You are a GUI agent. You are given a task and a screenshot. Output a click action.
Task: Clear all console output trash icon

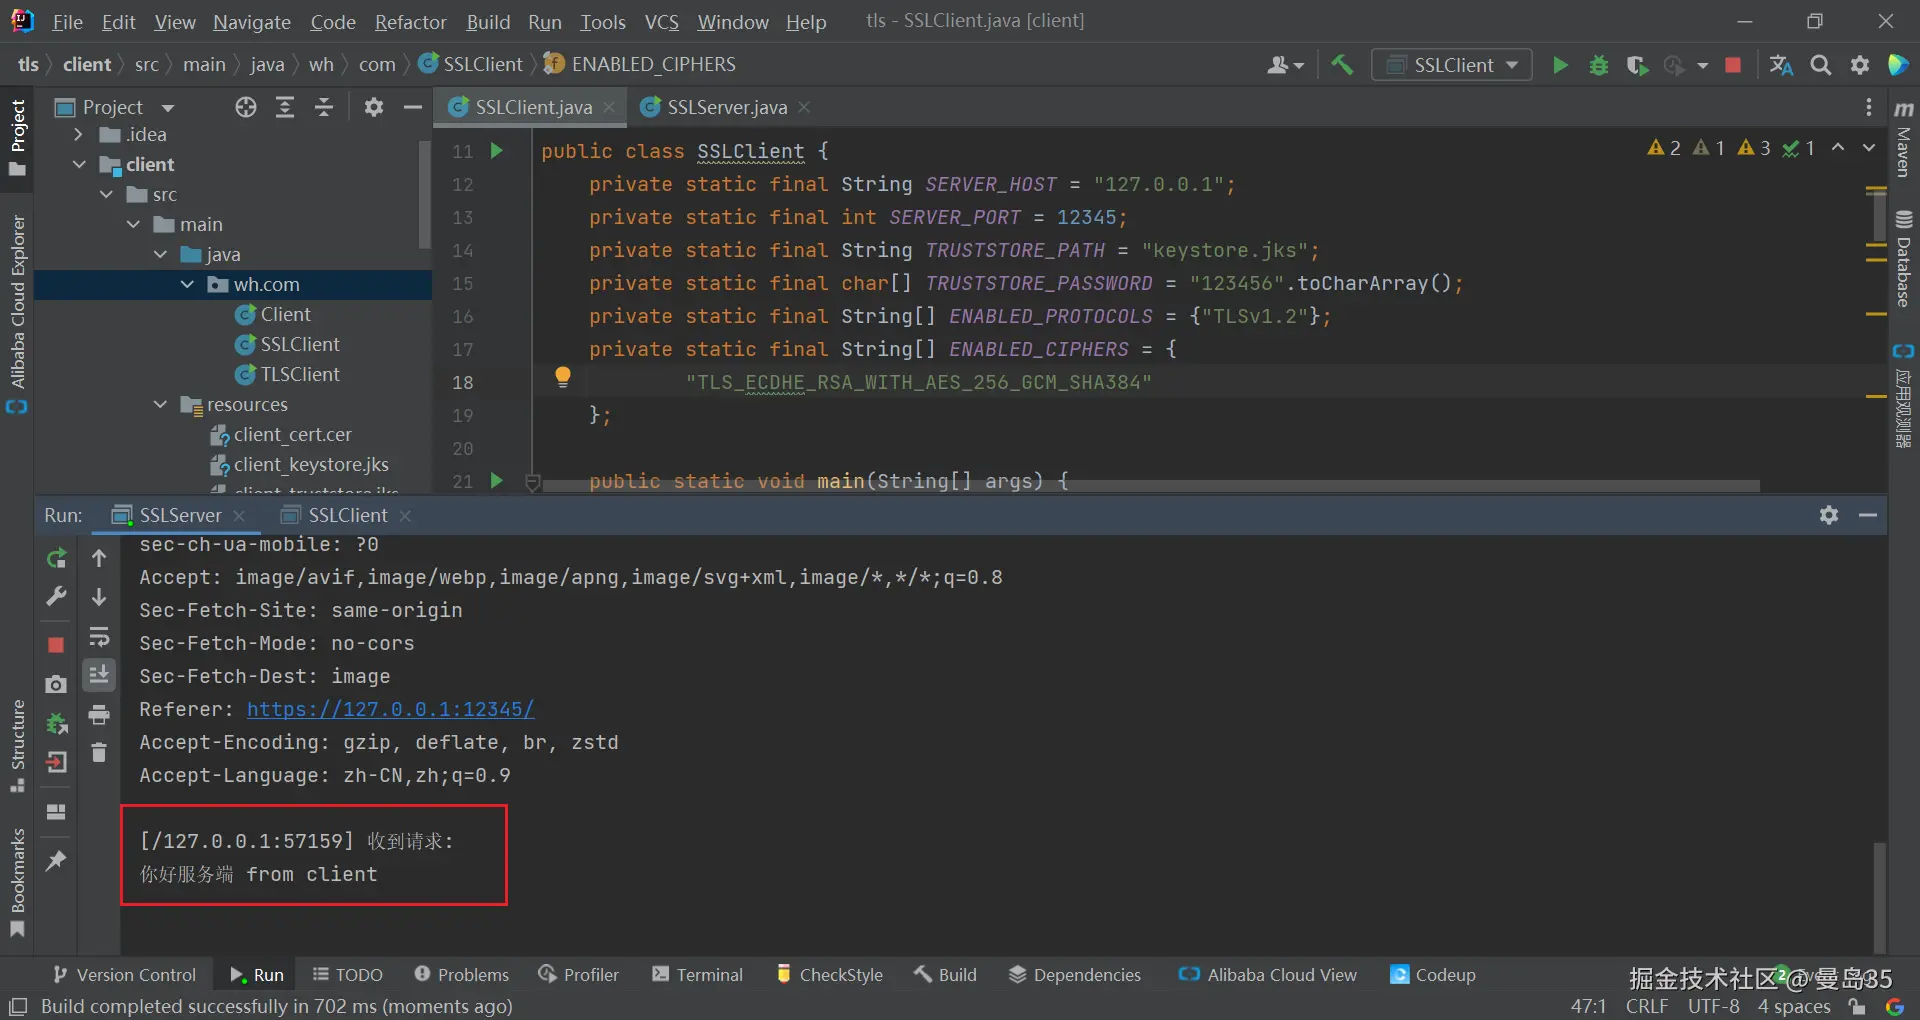pos(99,752)
